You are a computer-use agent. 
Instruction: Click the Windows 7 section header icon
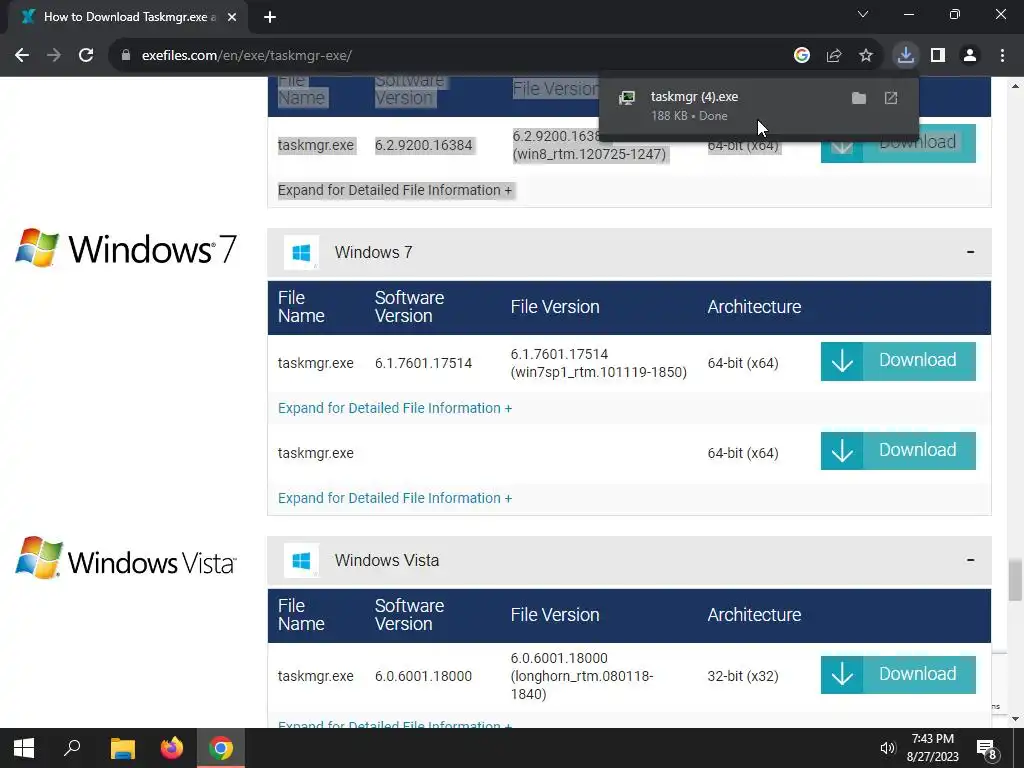(x=301, y=252)
